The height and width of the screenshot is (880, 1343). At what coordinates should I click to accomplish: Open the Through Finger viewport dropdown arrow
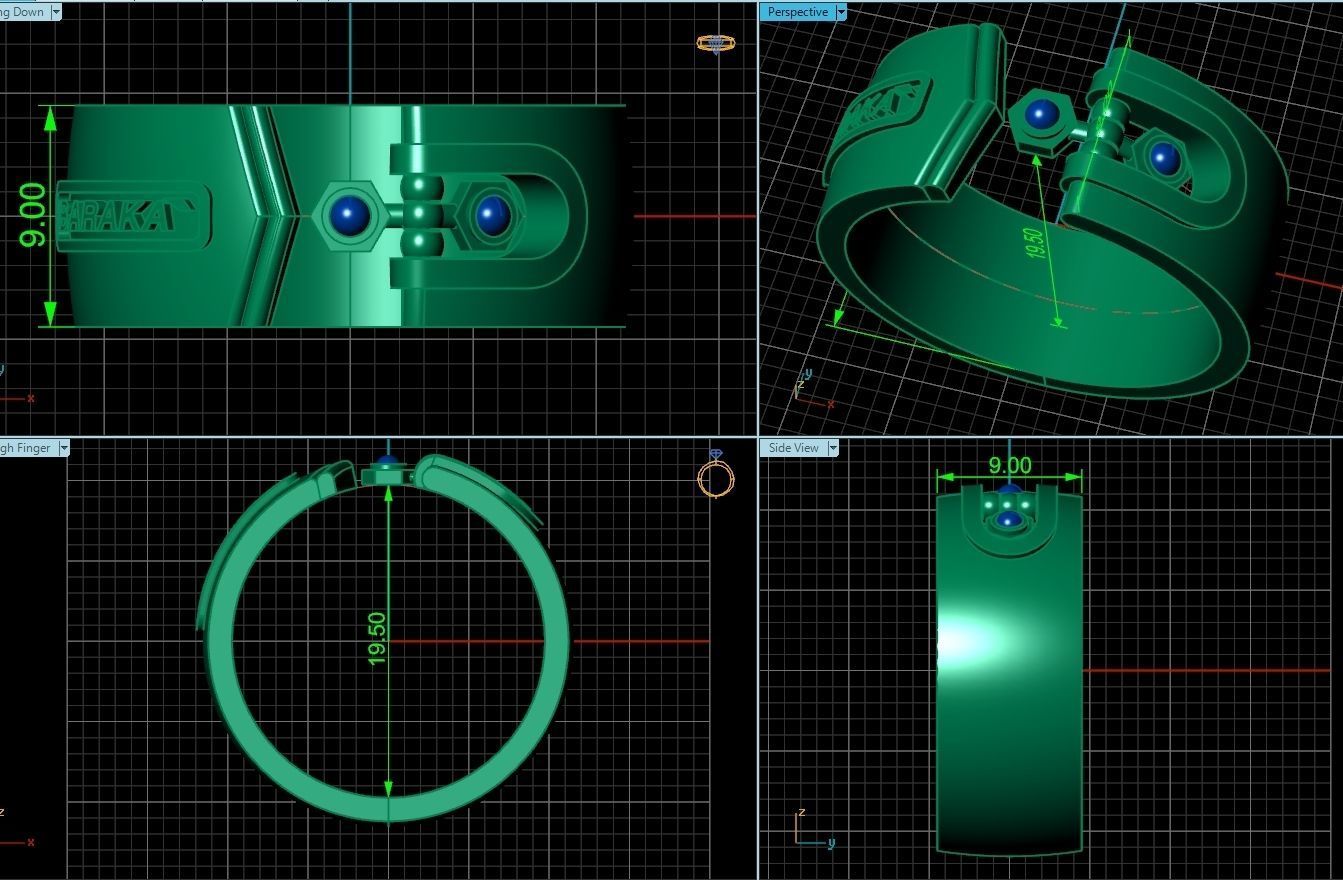point(63,448)
